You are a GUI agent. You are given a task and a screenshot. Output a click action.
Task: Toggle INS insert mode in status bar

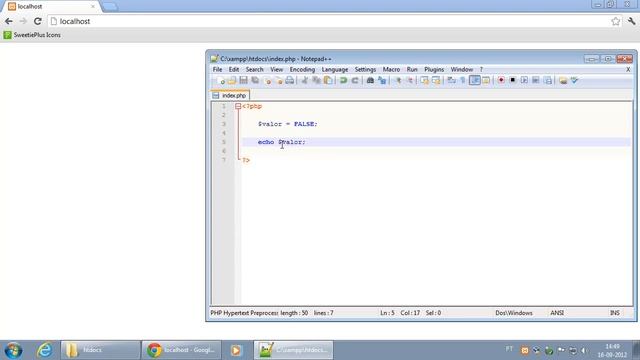(x=615, y=313)
